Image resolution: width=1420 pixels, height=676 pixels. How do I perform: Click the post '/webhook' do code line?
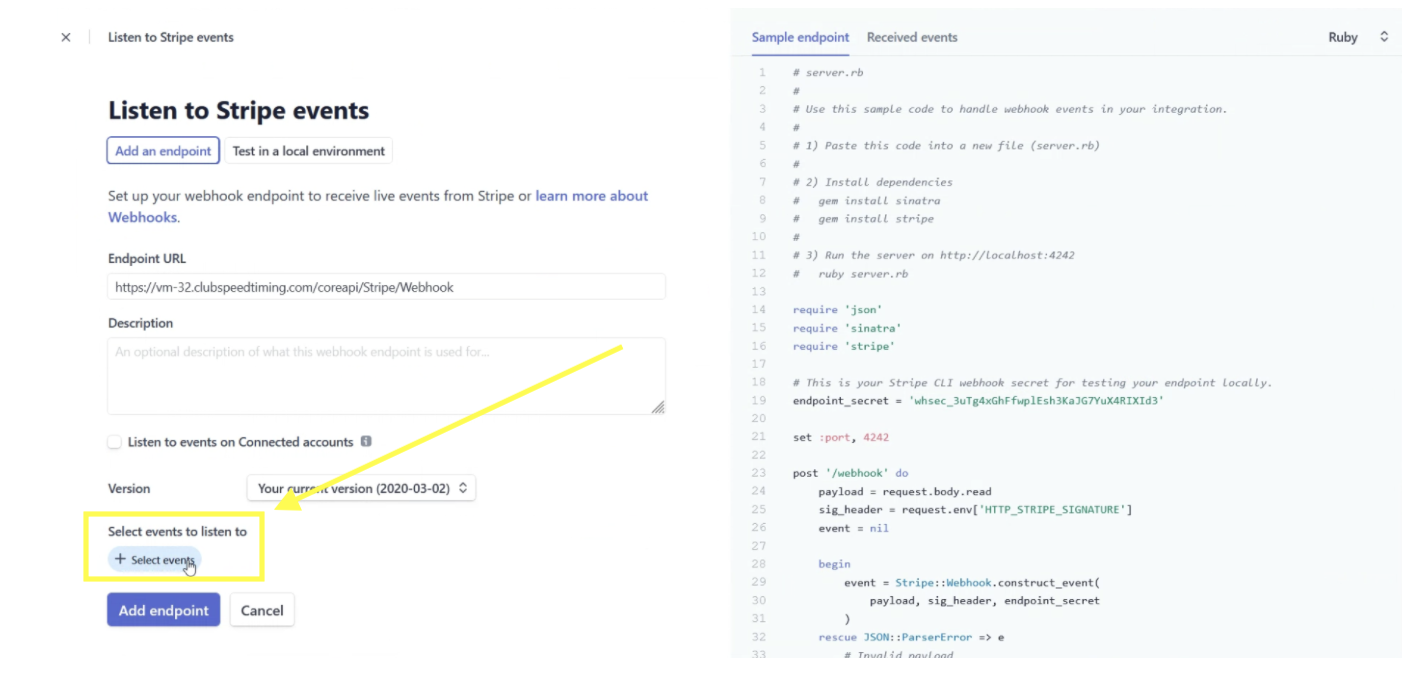tap(850, 473)
